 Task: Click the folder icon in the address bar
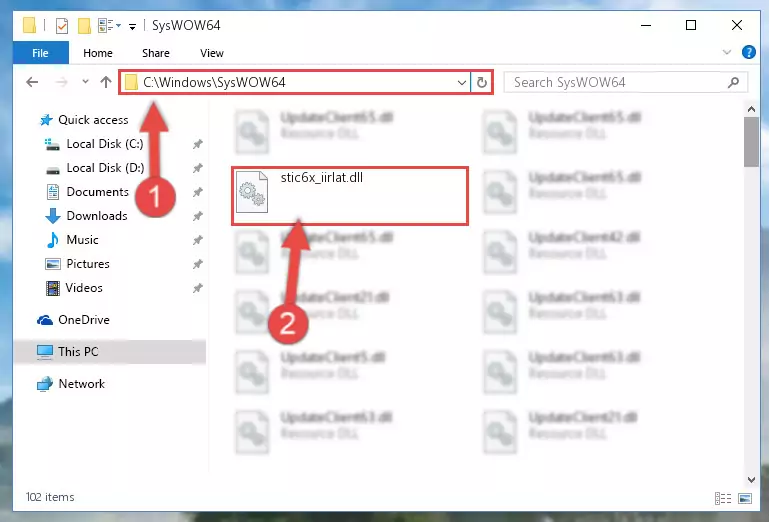(131, 82)
